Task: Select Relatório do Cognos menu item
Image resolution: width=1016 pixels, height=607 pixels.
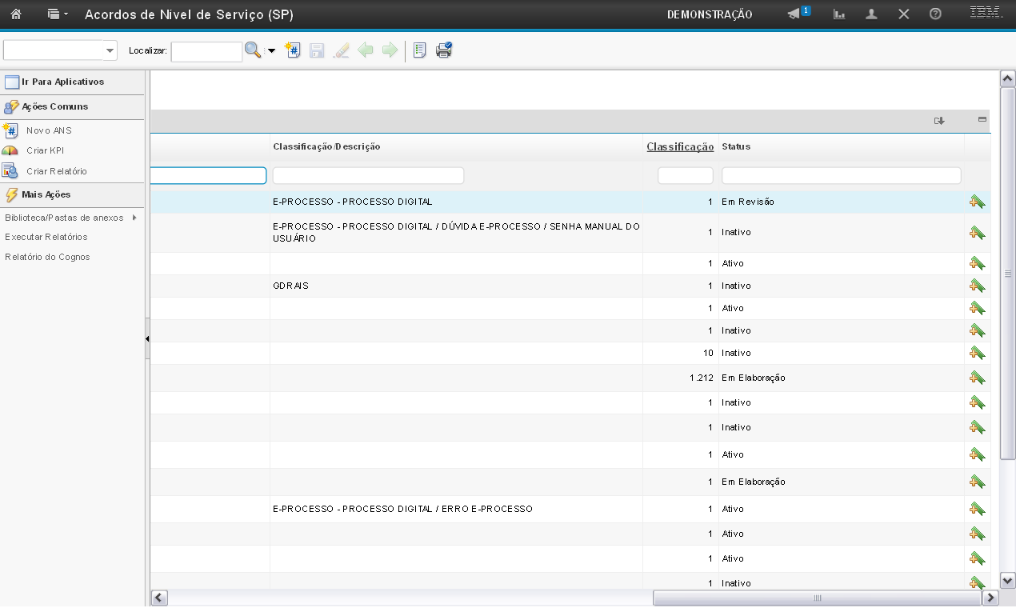Action: pyautogui.click(x=47, y=257)
